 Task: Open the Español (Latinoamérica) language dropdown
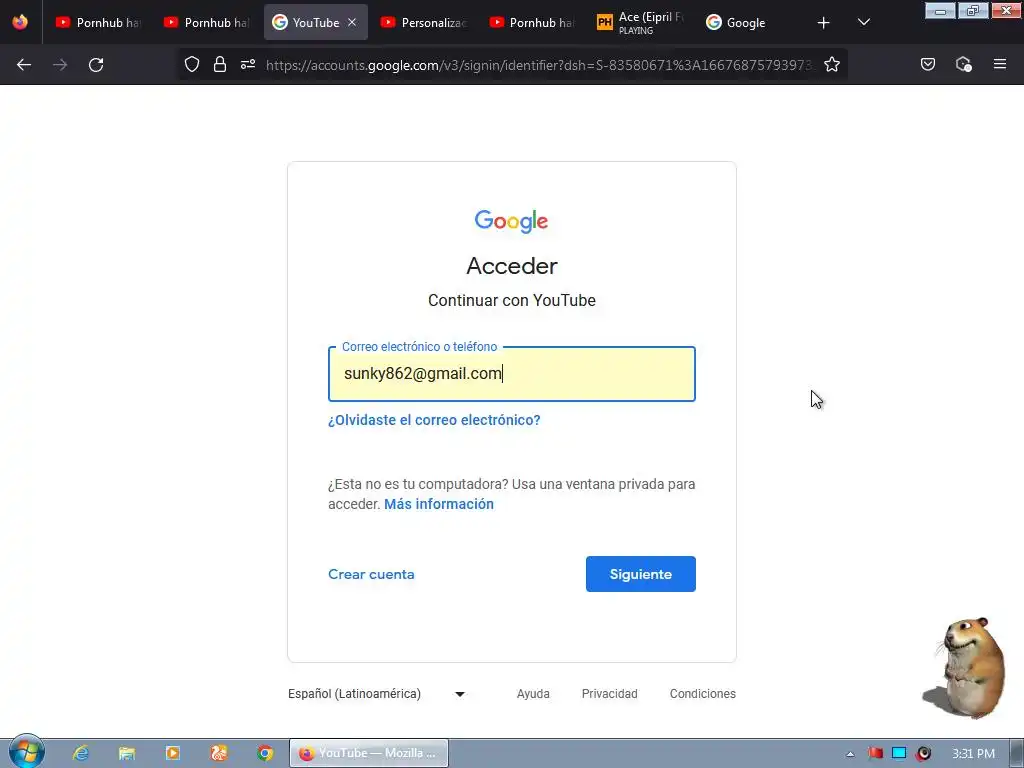[x=377, y=694]
